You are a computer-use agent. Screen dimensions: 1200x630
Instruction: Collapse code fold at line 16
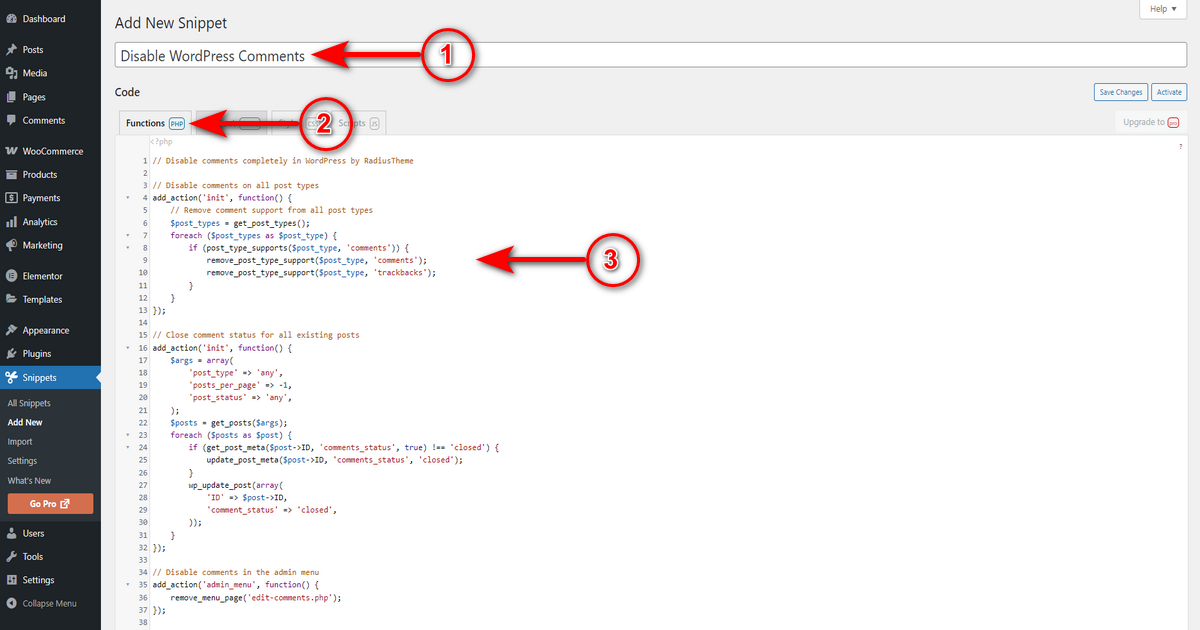(128, 348)
